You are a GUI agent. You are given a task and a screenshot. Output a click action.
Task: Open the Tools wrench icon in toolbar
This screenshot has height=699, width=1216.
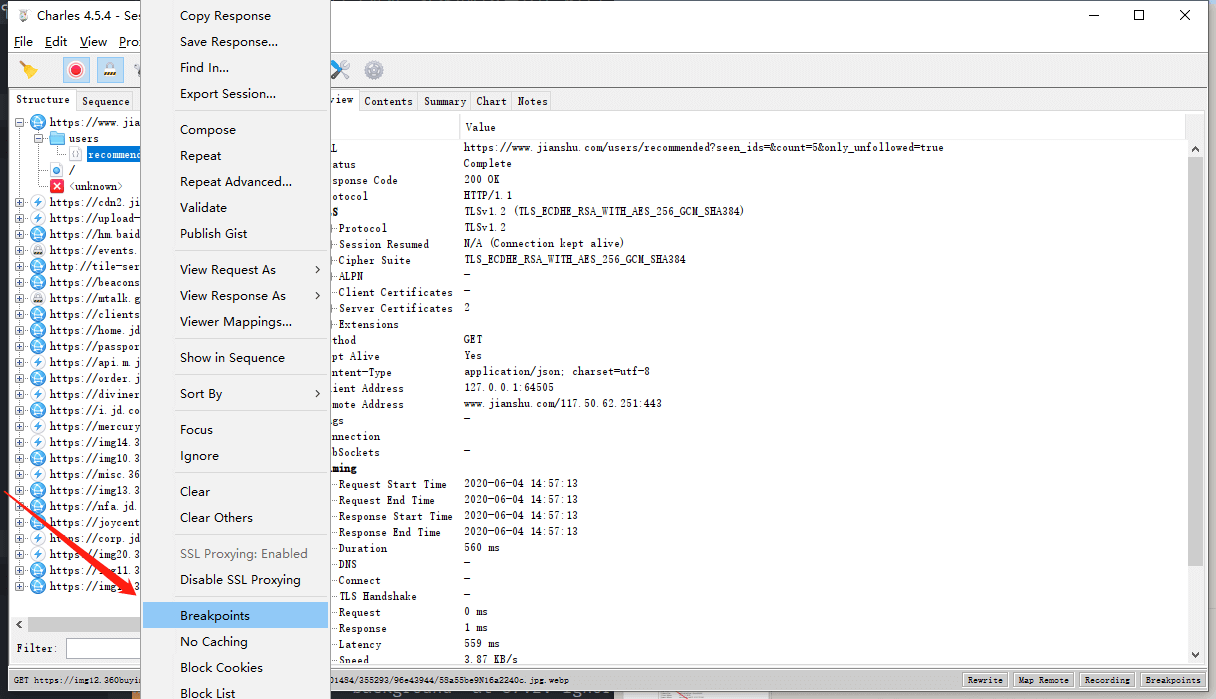340,70
